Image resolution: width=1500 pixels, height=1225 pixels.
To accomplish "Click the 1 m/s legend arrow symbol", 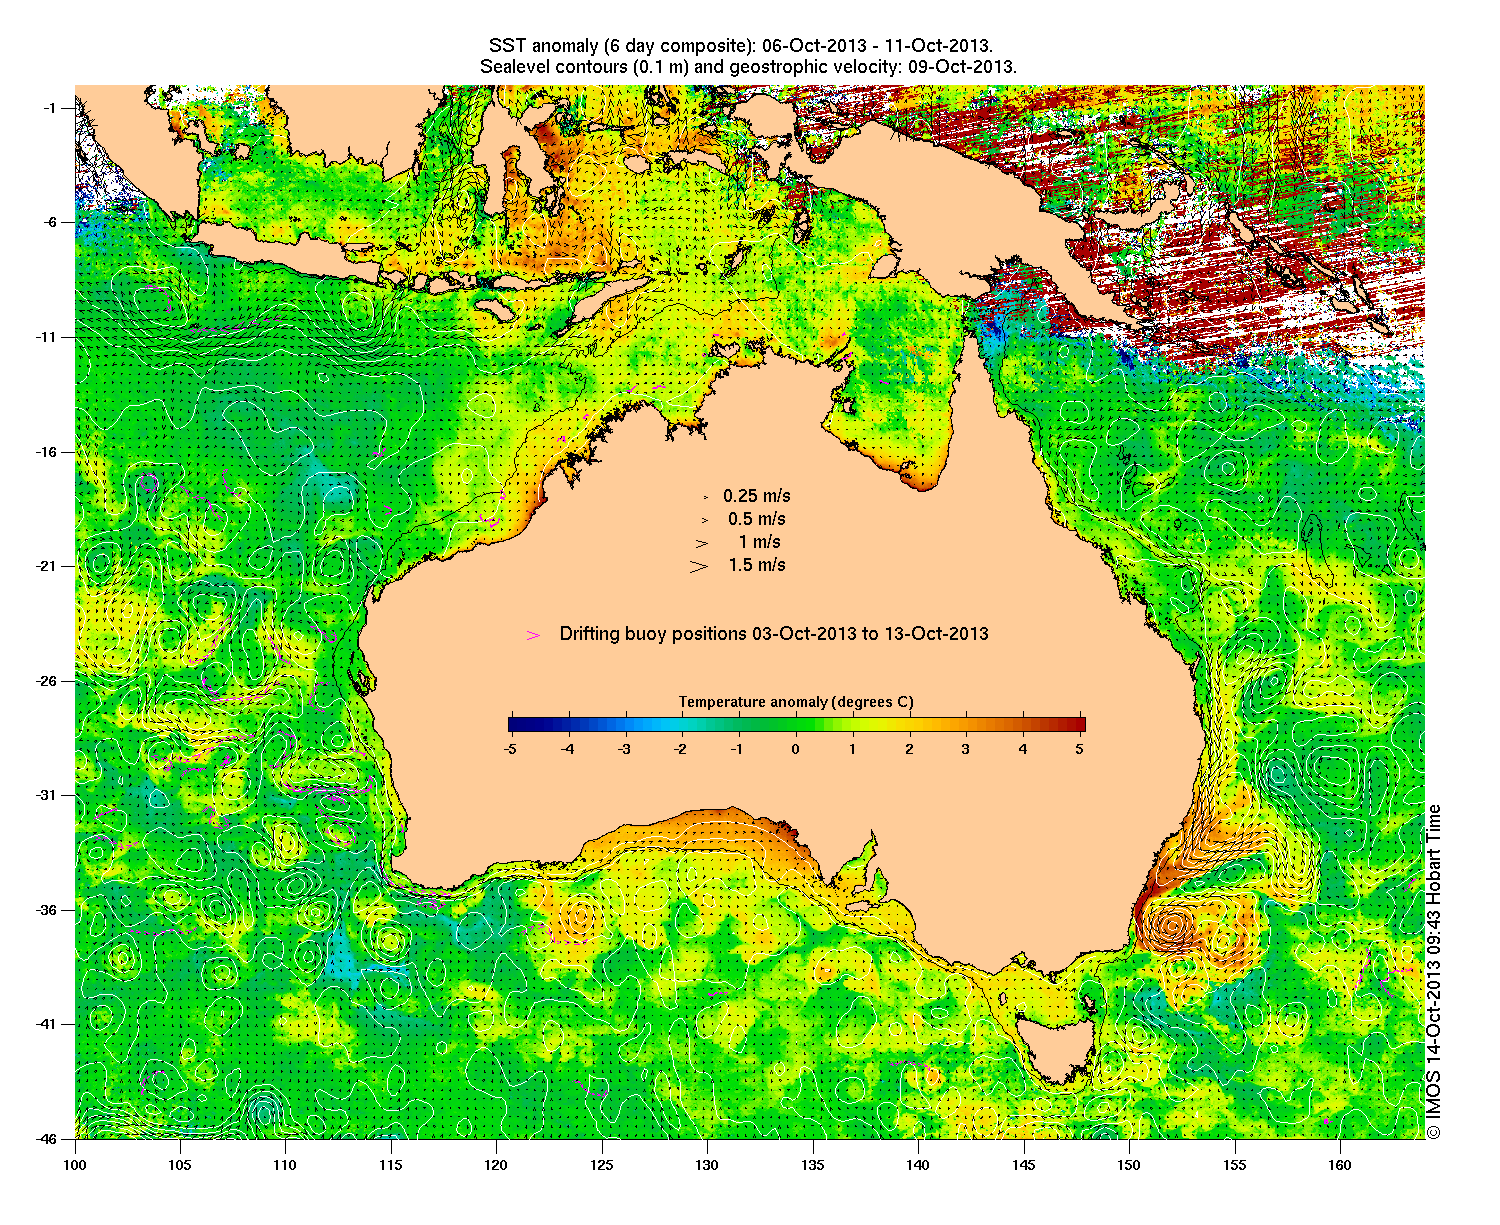I will point(703,543).
